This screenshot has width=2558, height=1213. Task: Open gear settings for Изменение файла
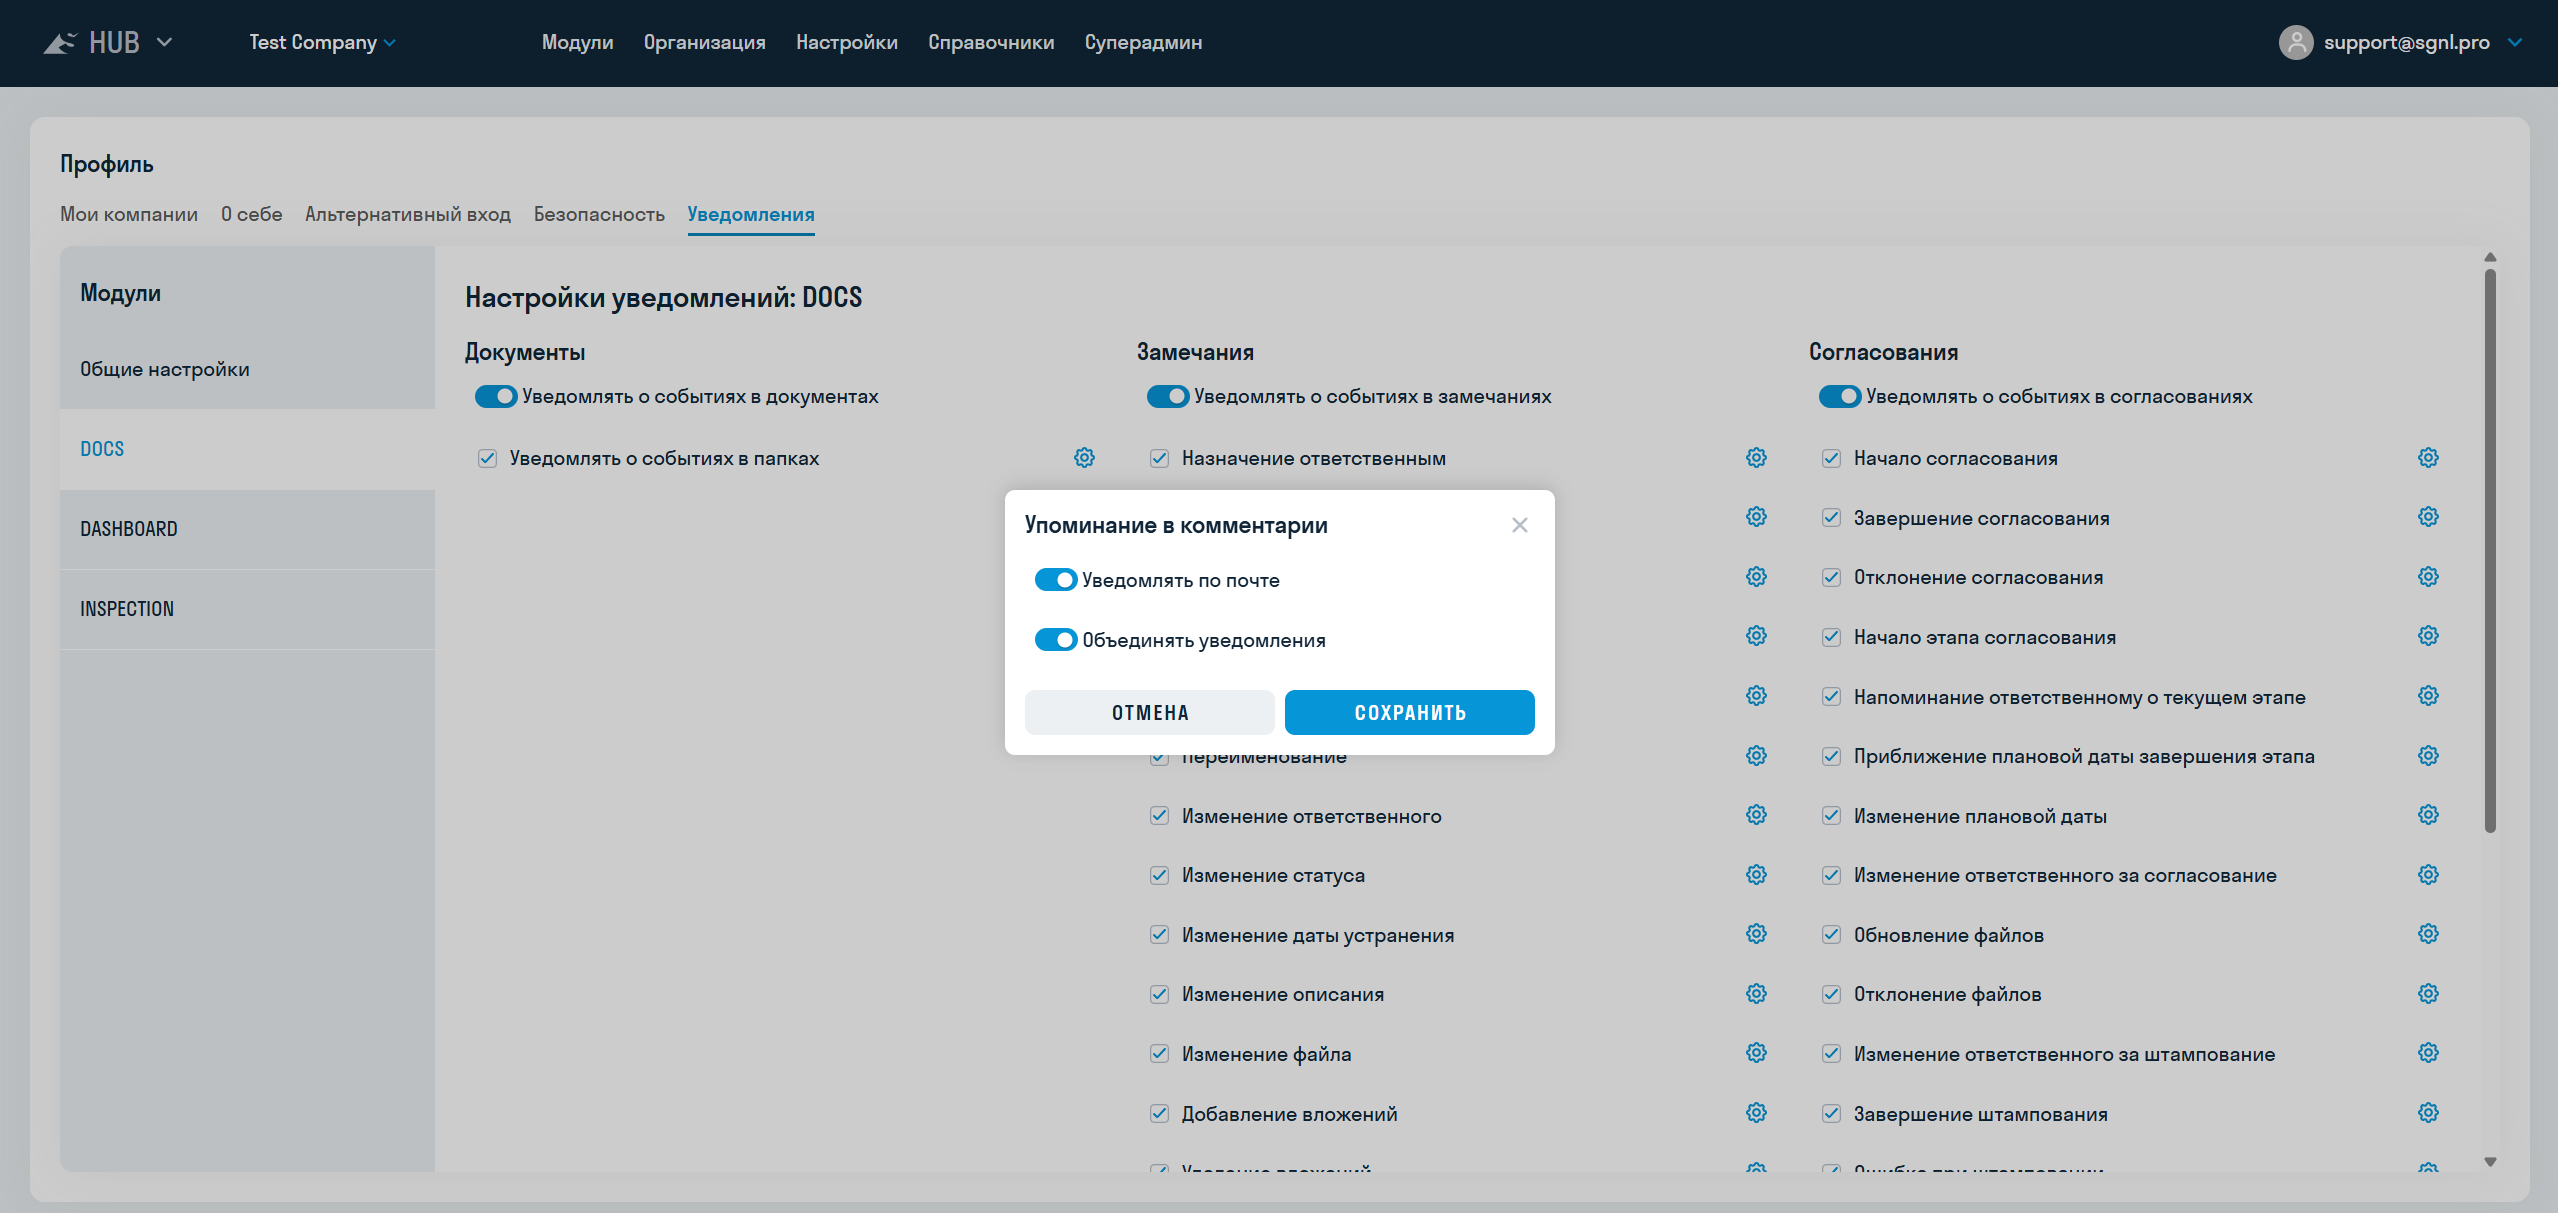[1756, 1053]
